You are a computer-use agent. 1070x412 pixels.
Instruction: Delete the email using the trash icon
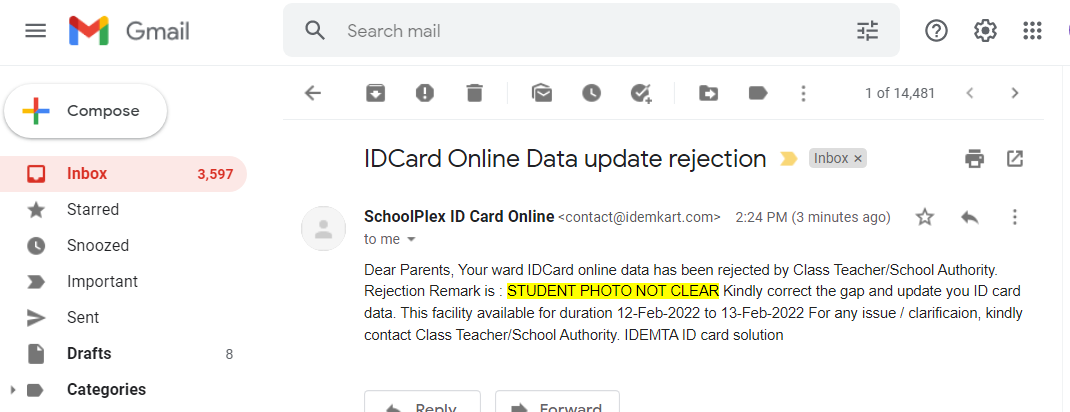[x=474, y=93]
